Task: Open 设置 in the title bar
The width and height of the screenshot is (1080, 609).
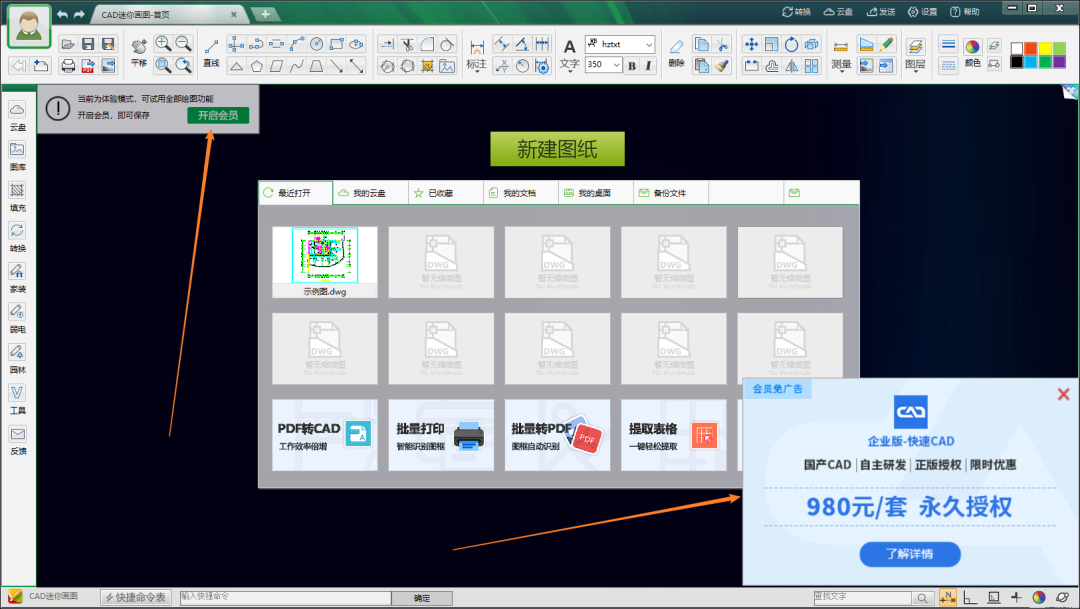Action: pos(922,12)
